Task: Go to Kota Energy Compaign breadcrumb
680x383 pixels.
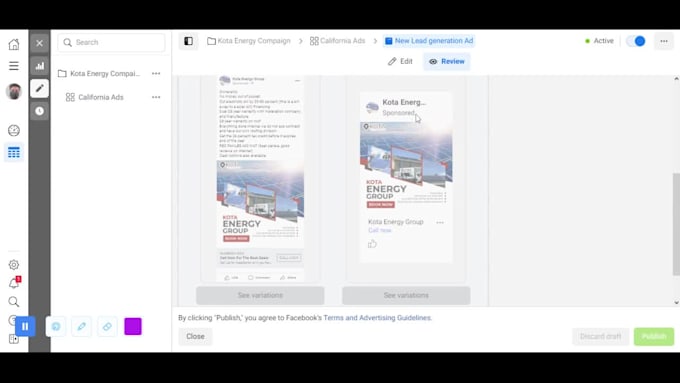Action: click(x=249, y=41)
